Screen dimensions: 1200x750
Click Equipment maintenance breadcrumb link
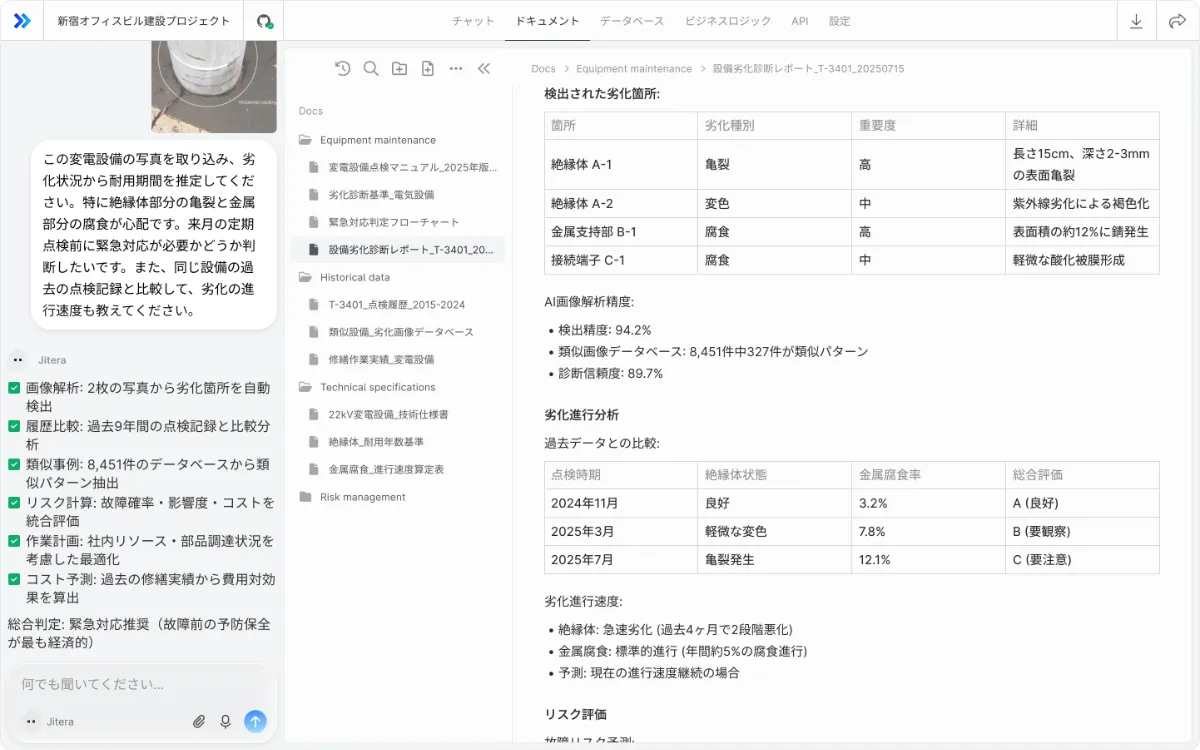(634, 69)
